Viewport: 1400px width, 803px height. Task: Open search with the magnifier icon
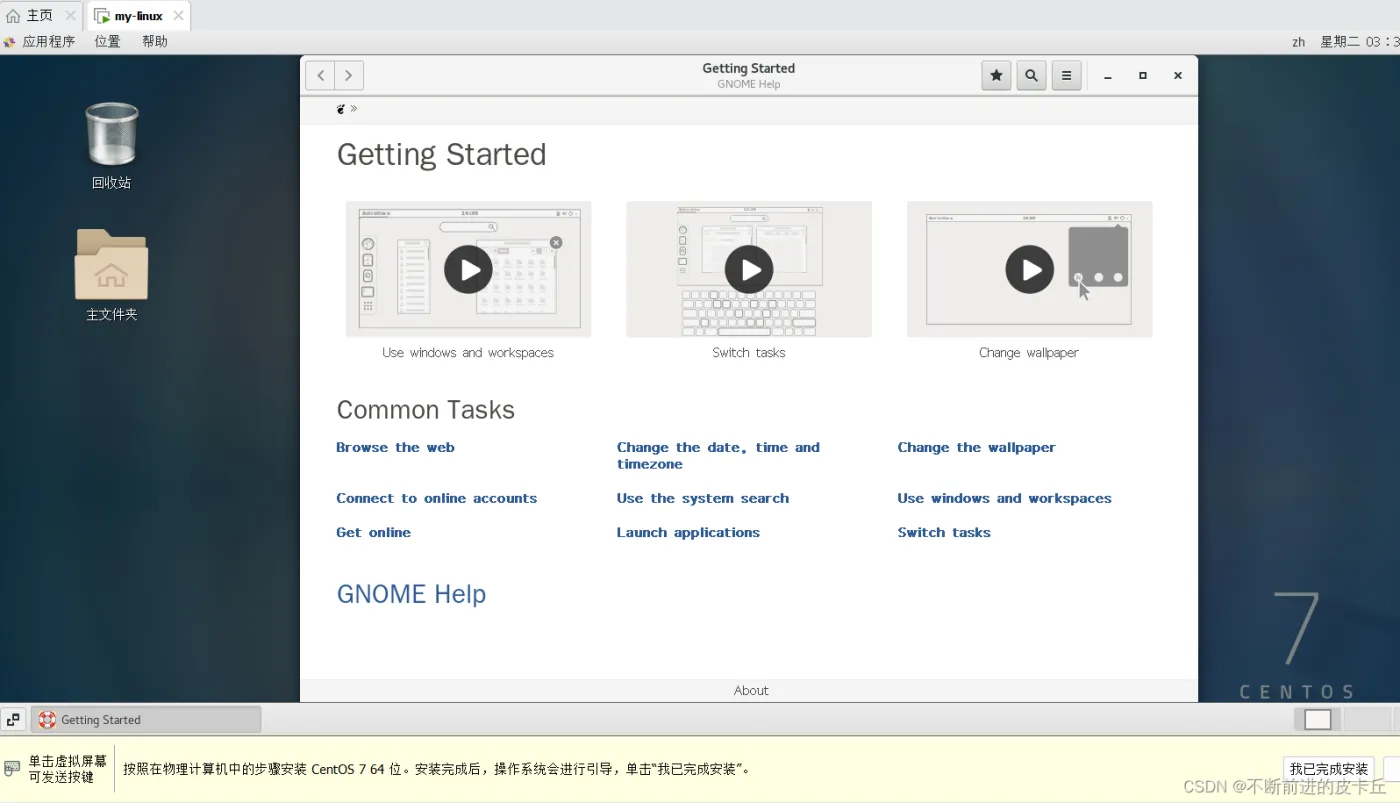pyautogui.click(x=1031, y=75)
